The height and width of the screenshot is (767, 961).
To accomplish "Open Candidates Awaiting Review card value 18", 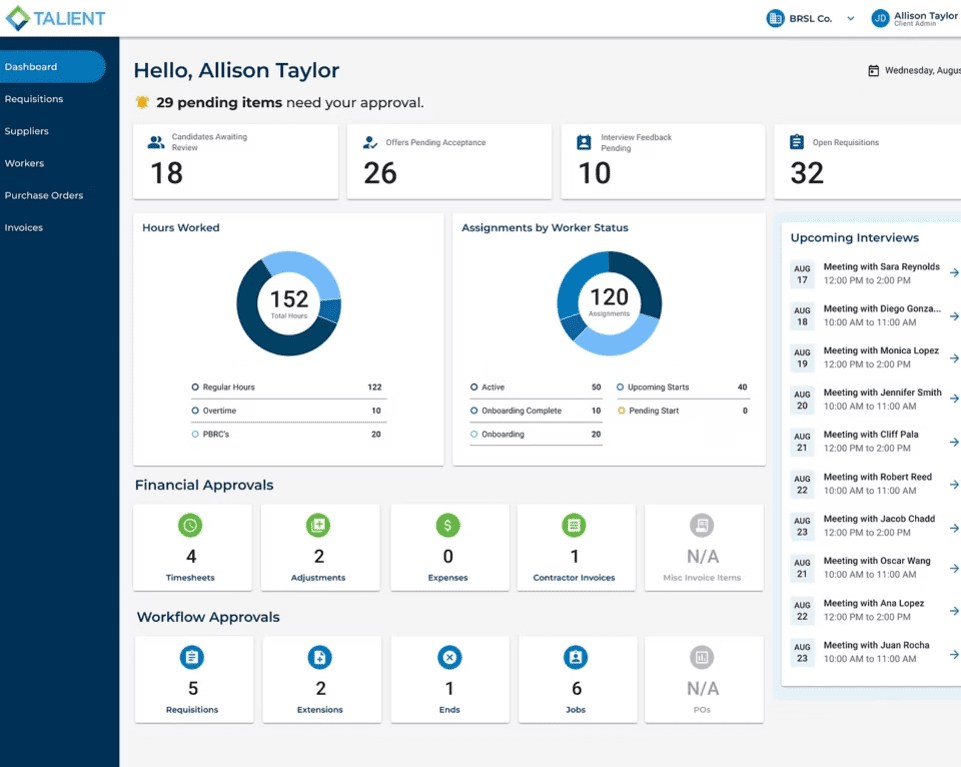I will [x=166, y=173].
